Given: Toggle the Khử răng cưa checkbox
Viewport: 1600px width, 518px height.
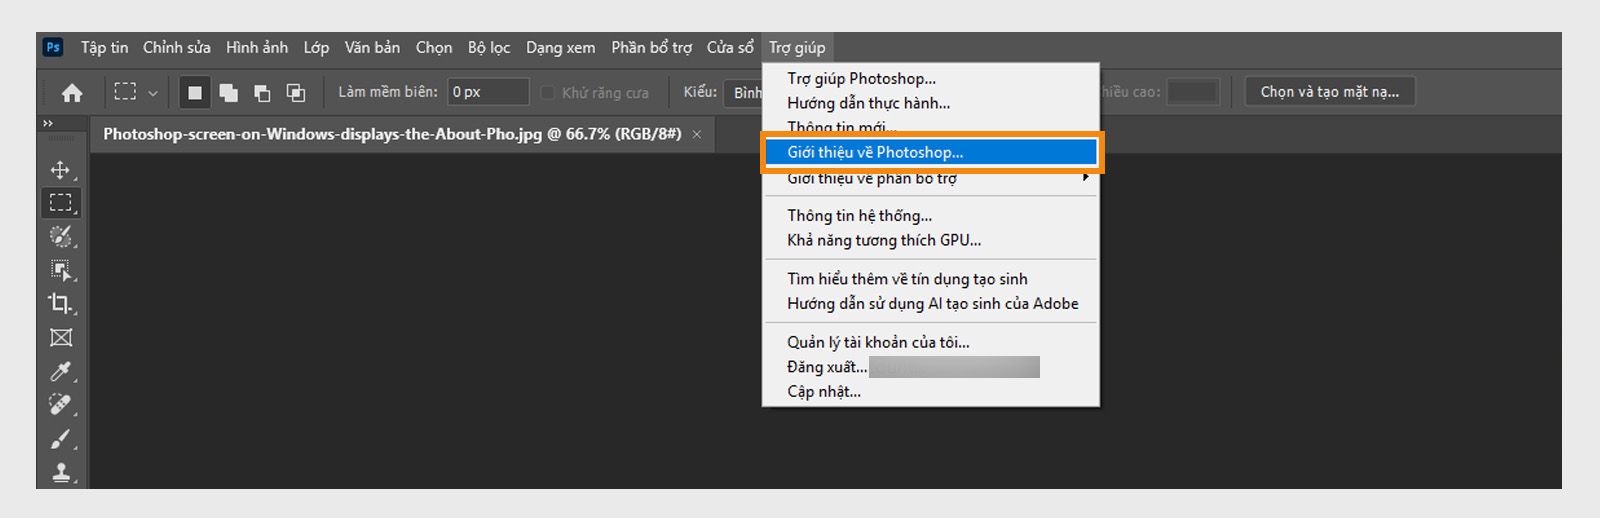Looking at the screenshot, I should [x=547, y=93].
